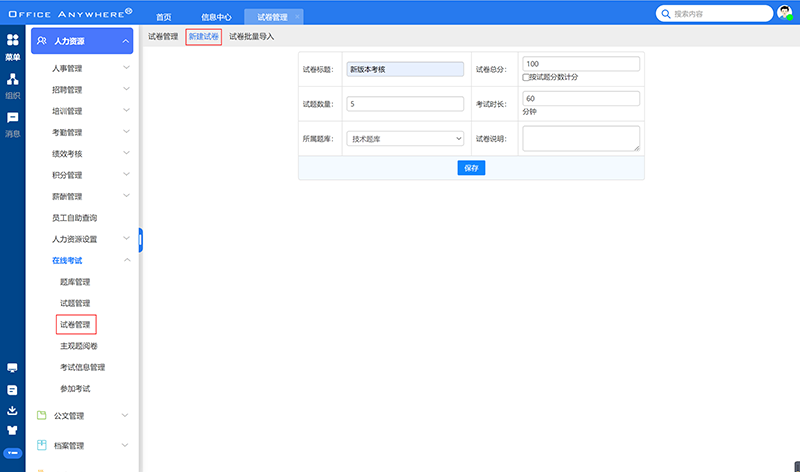The image size is (800, 472).
Task: Expand 招聘管理 submenu
Action: click(126, 89)
